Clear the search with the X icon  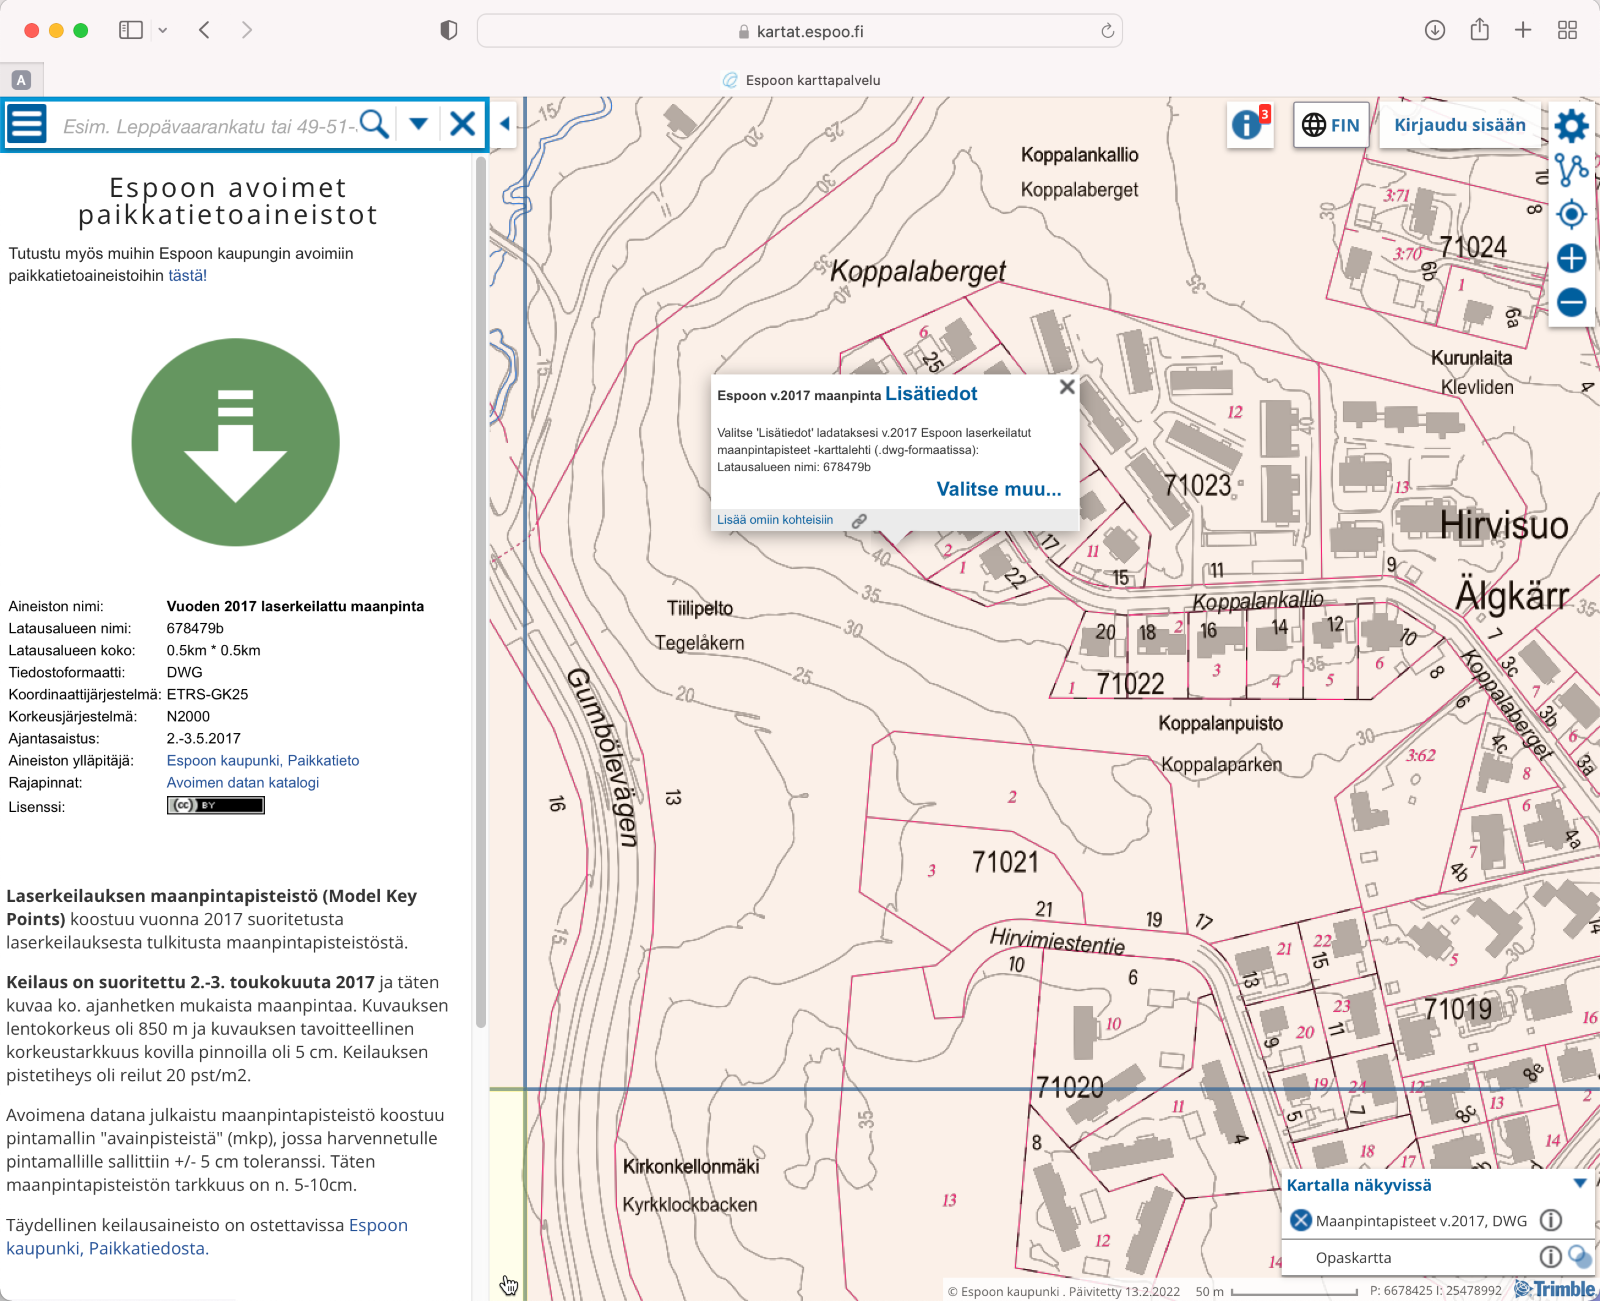coord(462,125)
